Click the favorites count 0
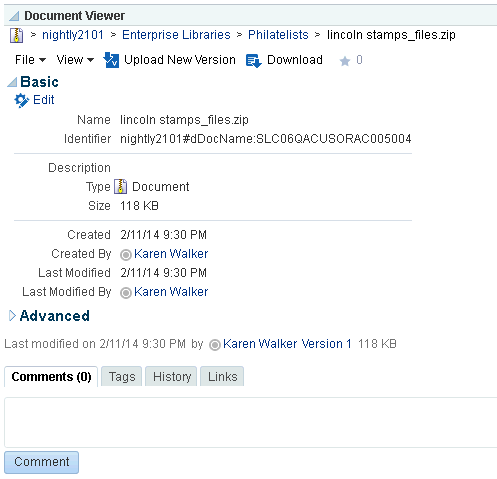This screenshot has width=497, height=479. [359, 60]
